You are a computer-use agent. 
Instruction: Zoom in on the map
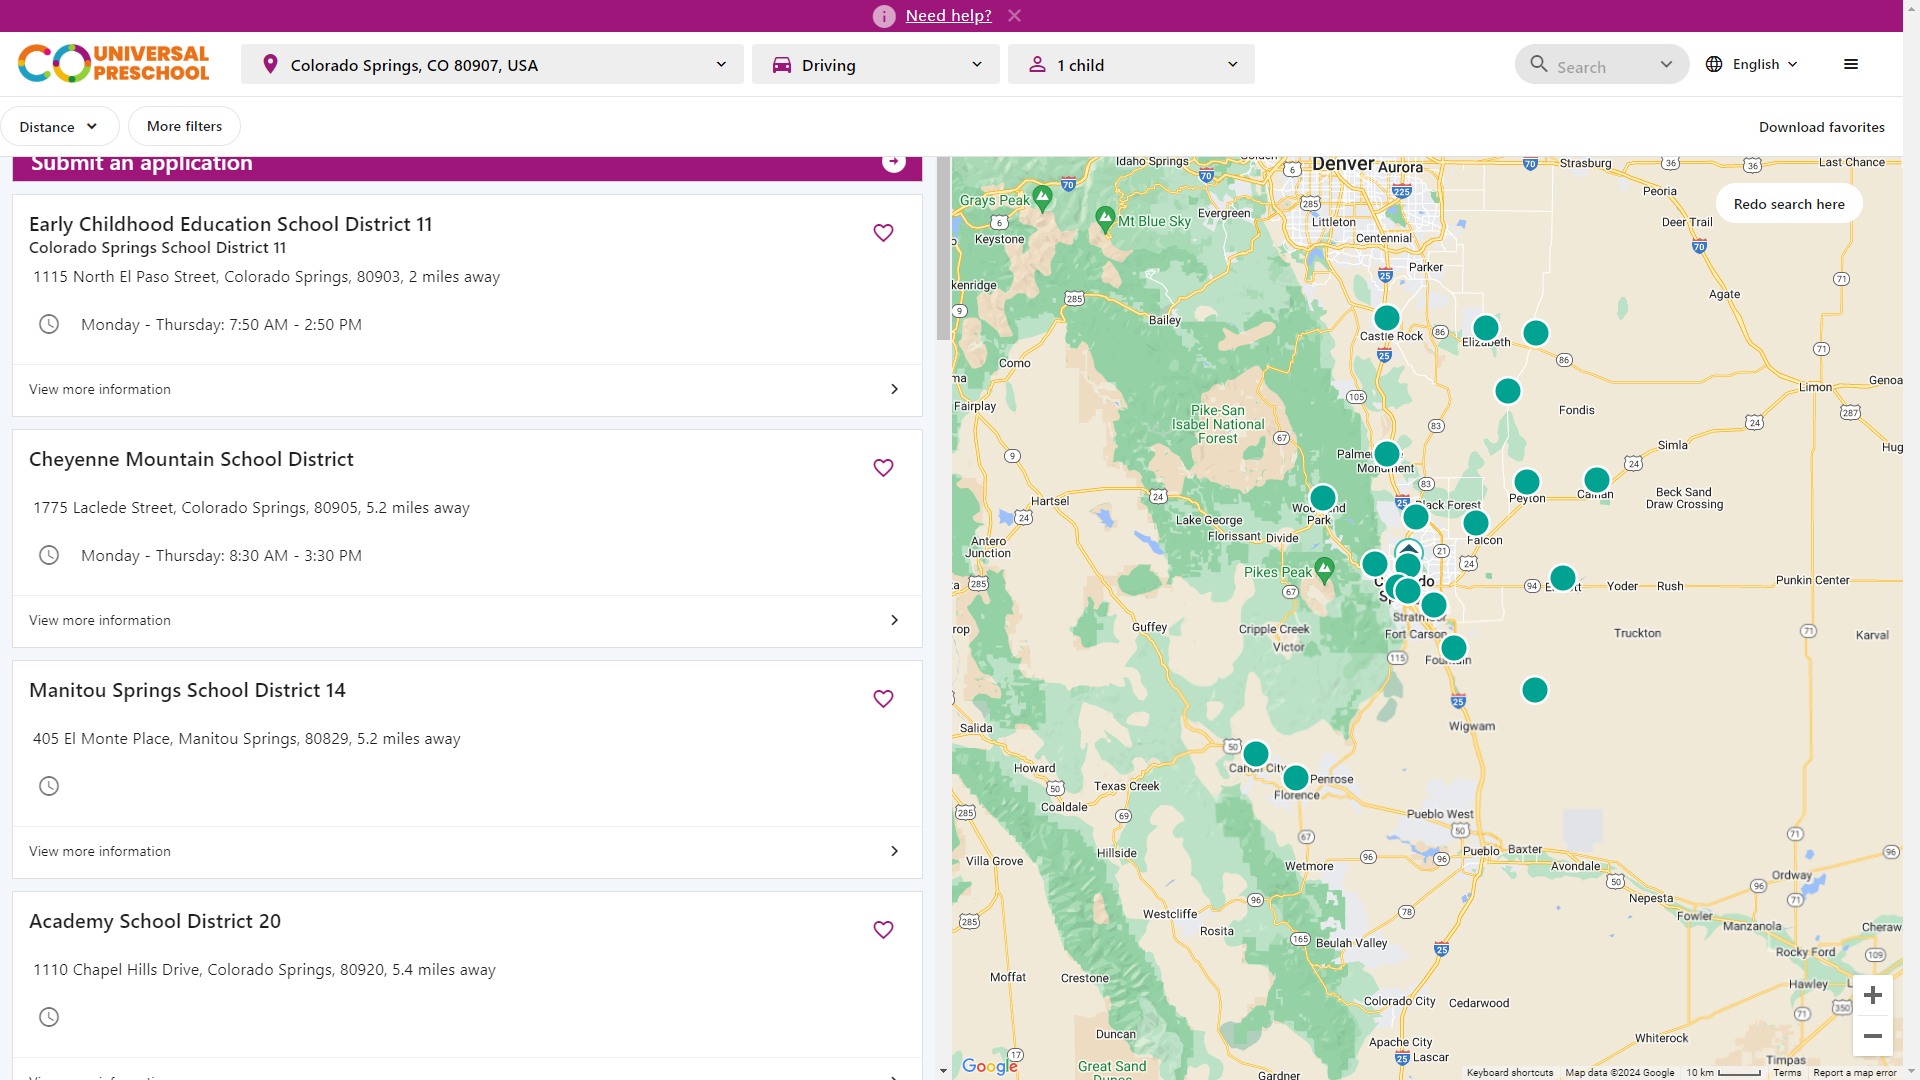click(x=1873, y=995)
